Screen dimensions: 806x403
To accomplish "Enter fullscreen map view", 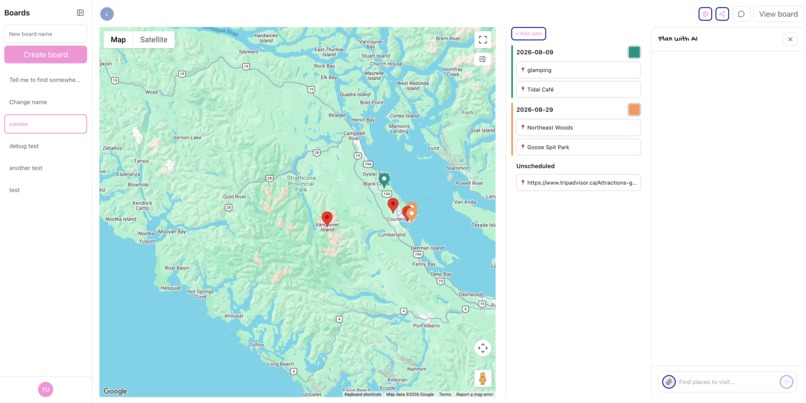I will pyautogui.click(x=483, y=40).
